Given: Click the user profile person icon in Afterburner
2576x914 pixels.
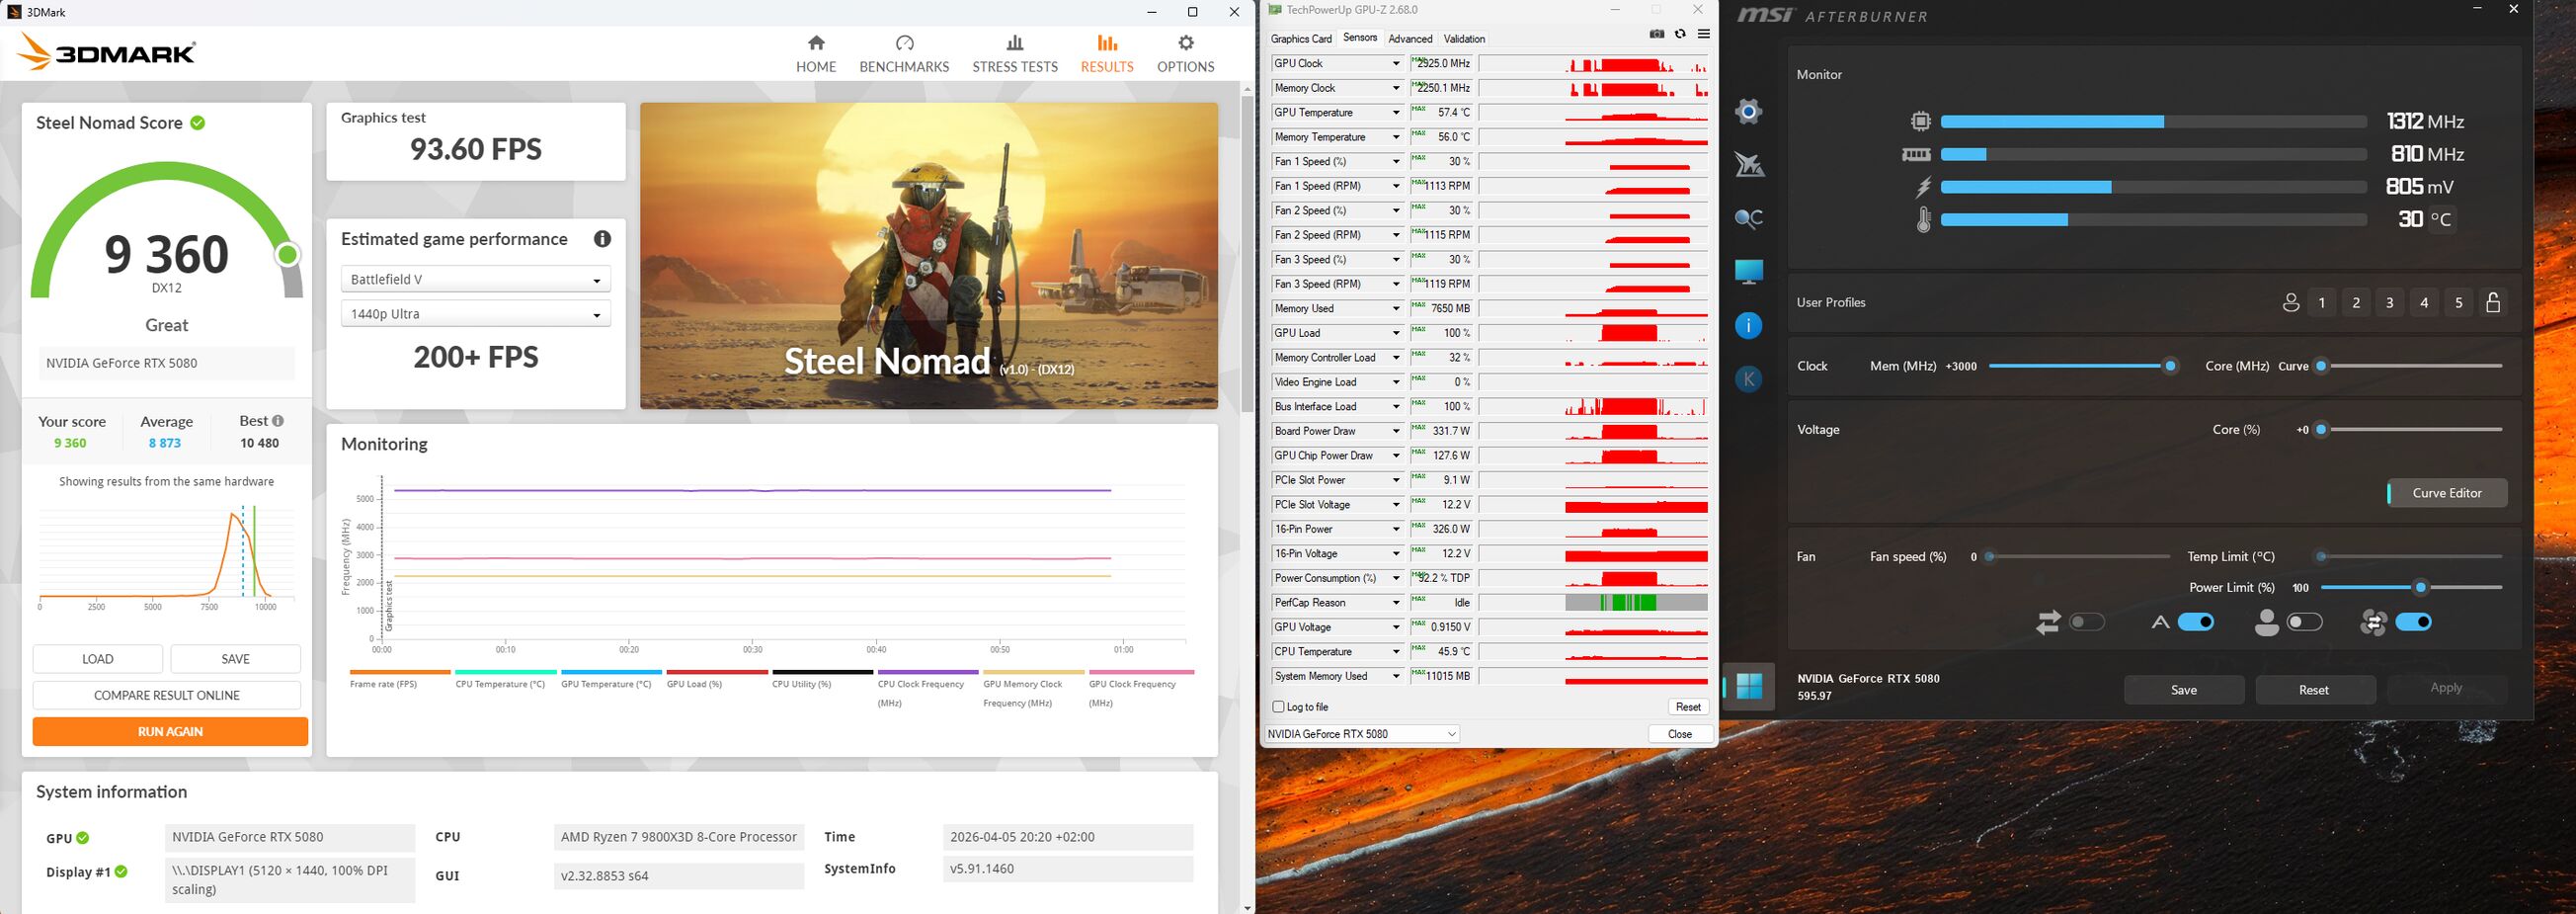Looking at the screenshot, I should (x=2290, y=303).
